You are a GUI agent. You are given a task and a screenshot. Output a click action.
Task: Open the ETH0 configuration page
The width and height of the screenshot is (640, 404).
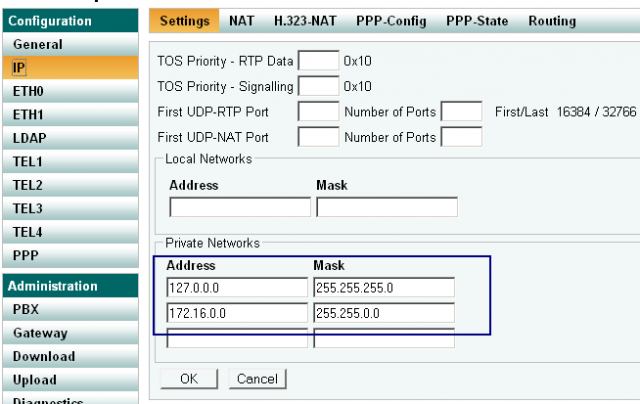pos(70,91)
